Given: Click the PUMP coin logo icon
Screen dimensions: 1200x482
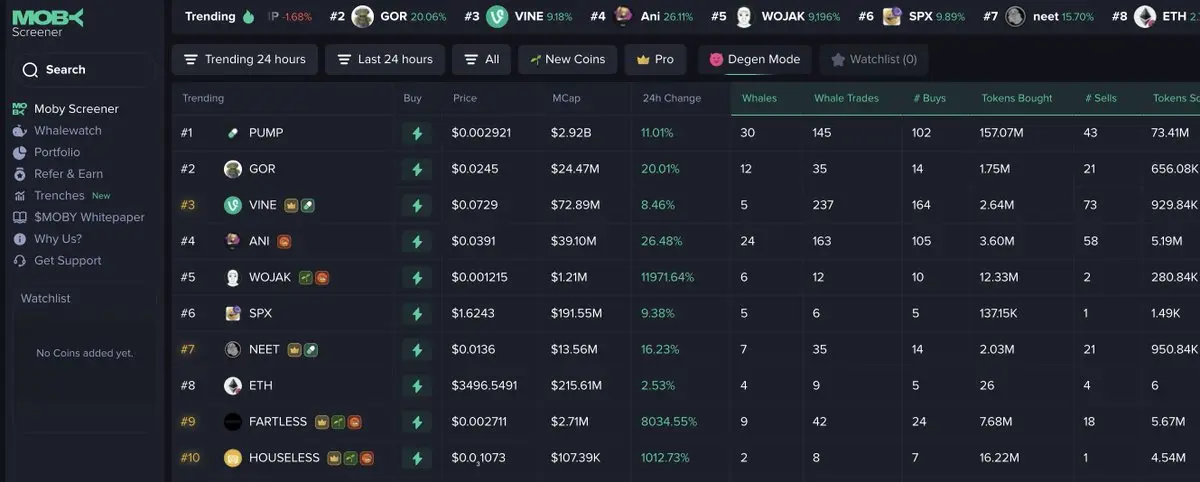Looking at the screenshot, I should [232, 133].
